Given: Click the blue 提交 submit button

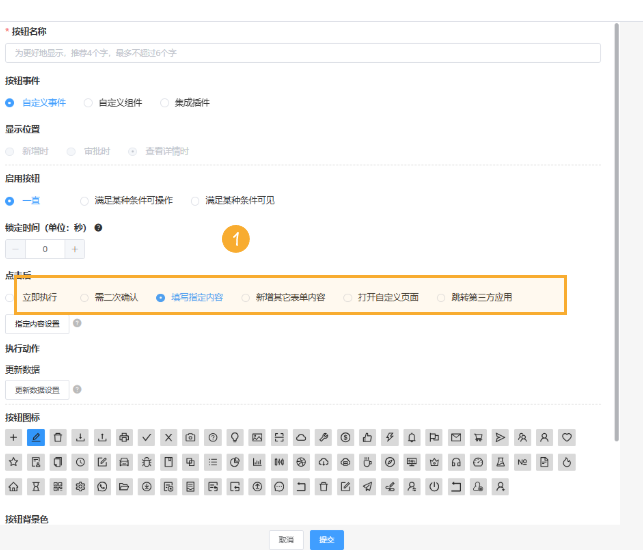Looking at the screenshot, I should [327, 540].
